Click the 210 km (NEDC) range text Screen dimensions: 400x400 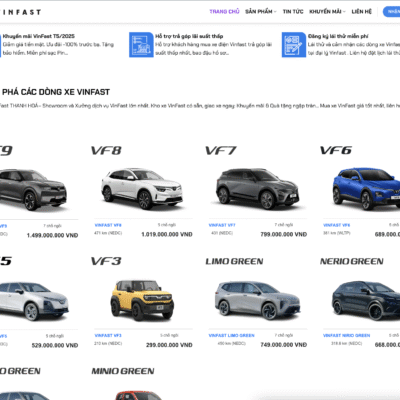pyautogui.click(x=108, y=343)
